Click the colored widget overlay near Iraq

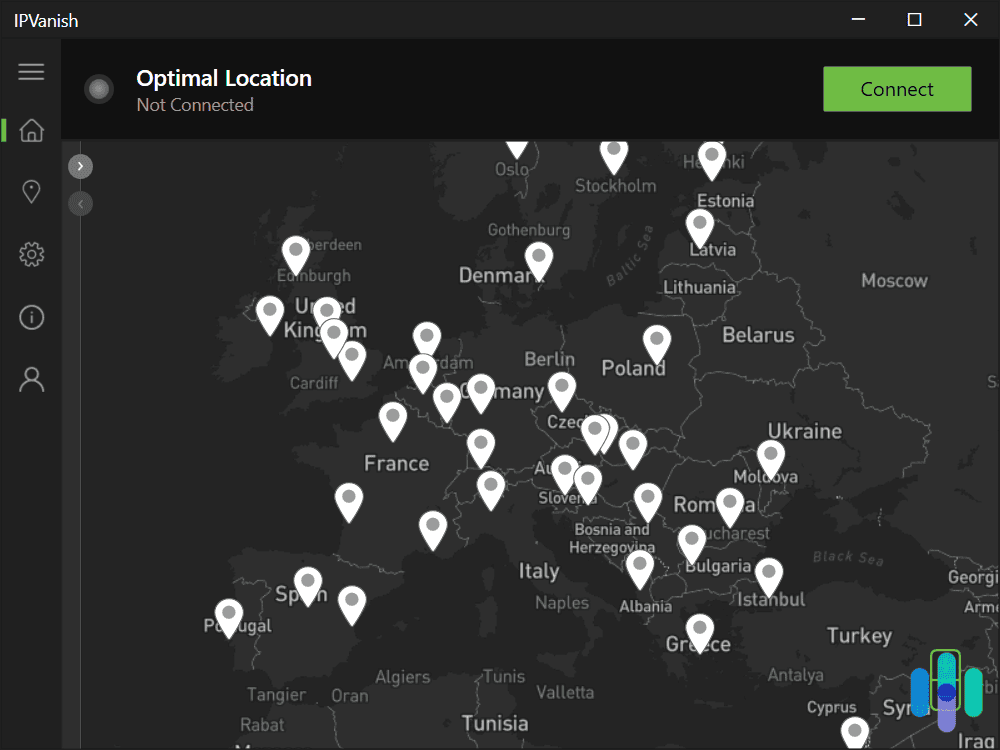(944, 688)
